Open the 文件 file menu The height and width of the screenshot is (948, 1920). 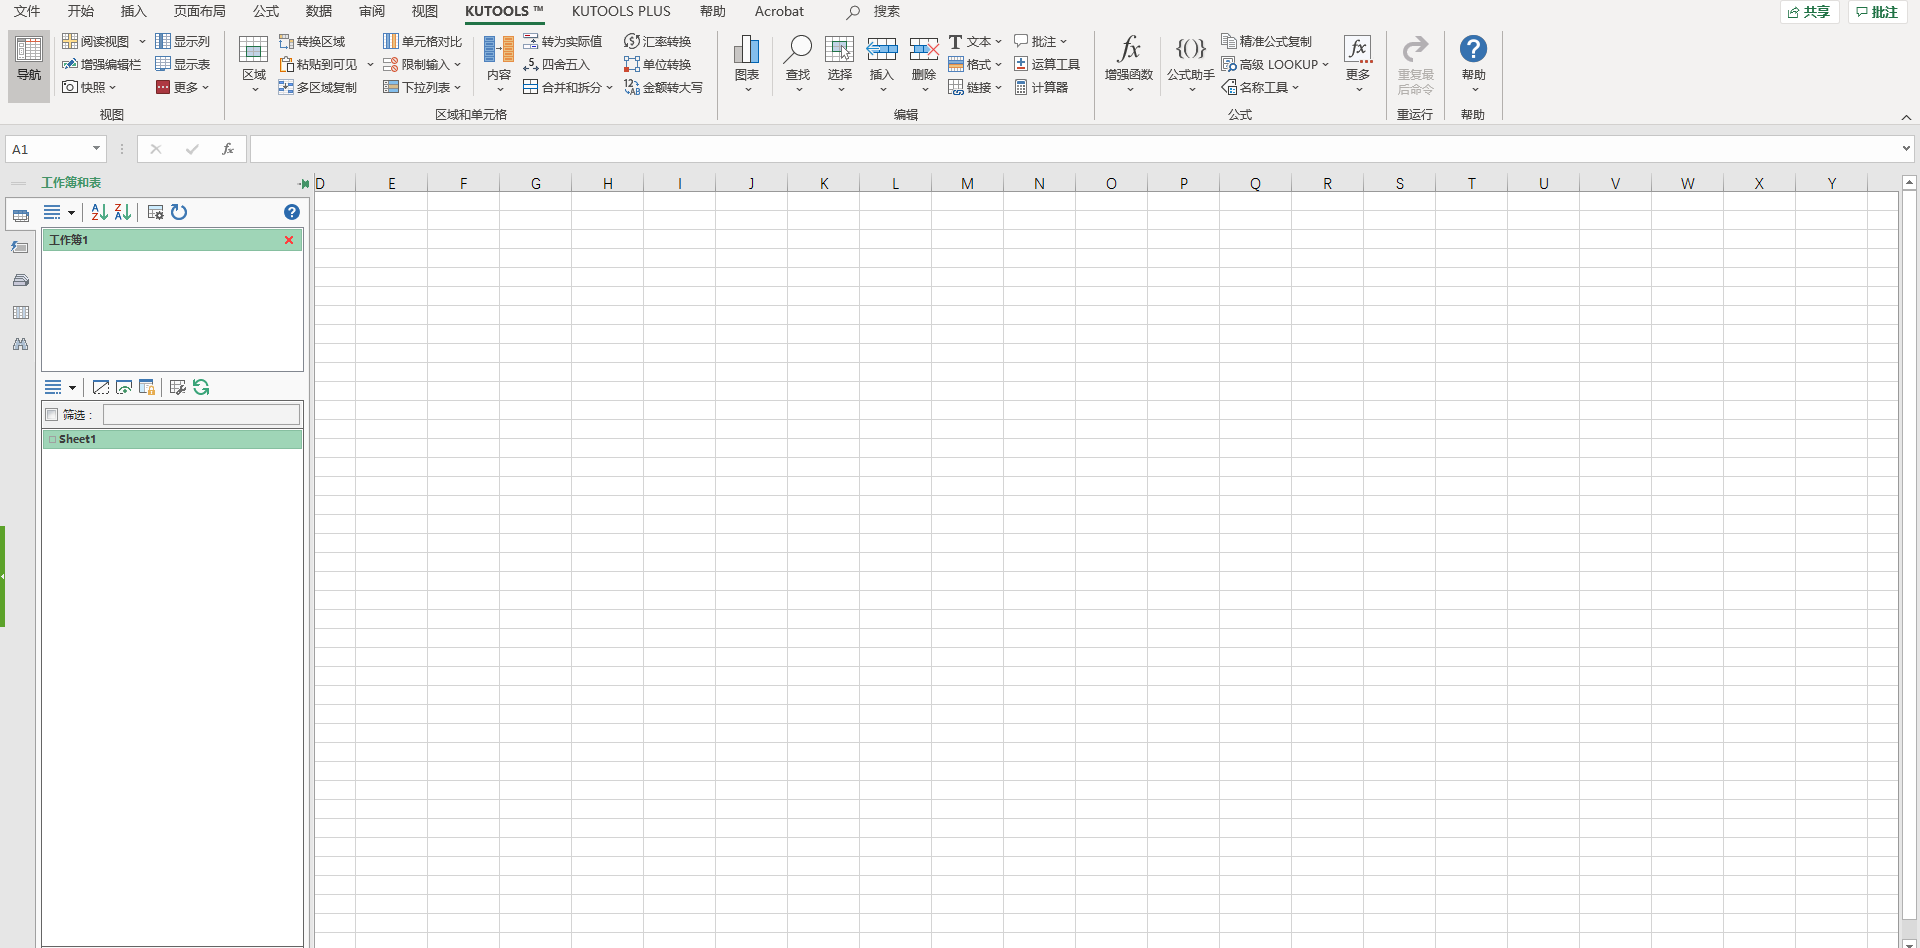click(x=27, y=11)
